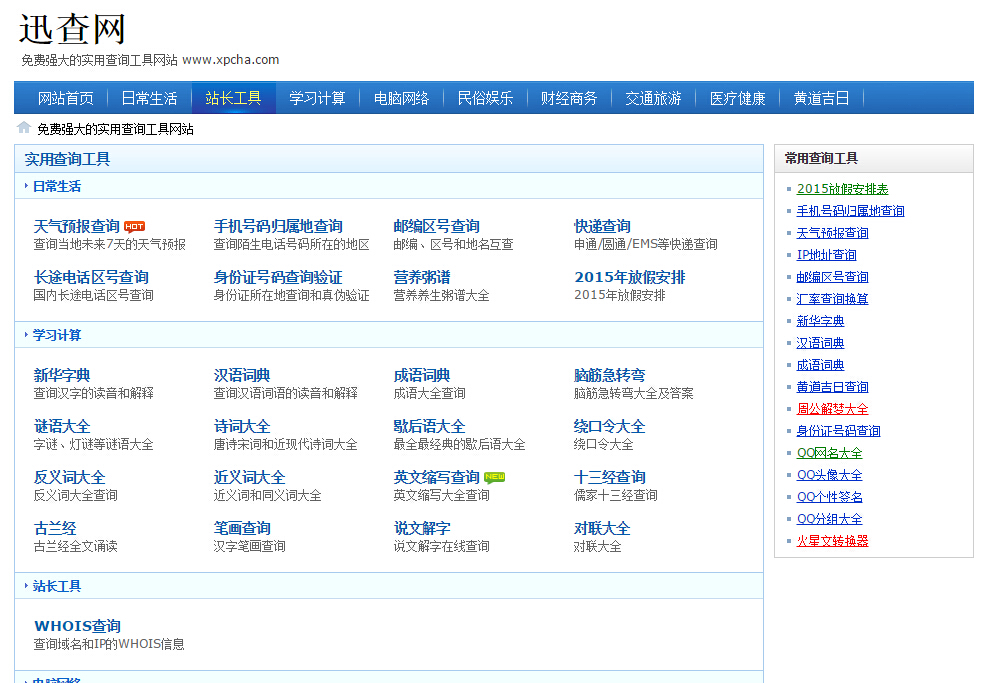The height and width of the screenshot is (683, 985).
Task: Open 诗词大全 link
Action: pos(242,426)
